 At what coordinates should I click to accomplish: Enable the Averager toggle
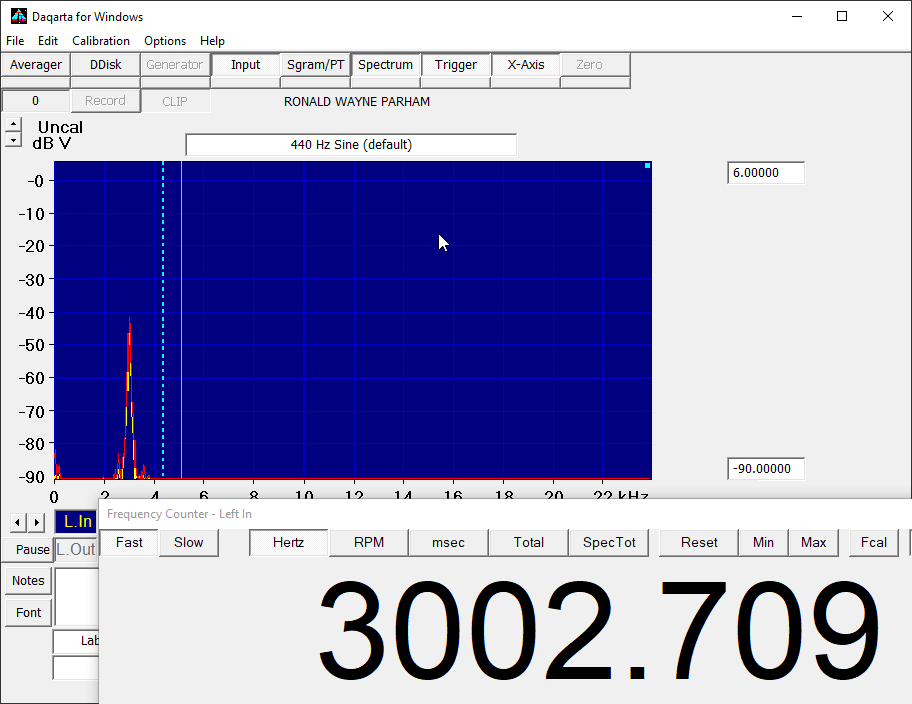pos(35,65)
